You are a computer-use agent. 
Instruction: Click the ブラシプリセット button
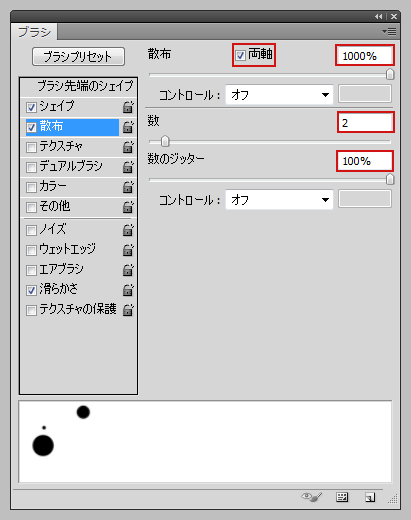click(78, 57)
